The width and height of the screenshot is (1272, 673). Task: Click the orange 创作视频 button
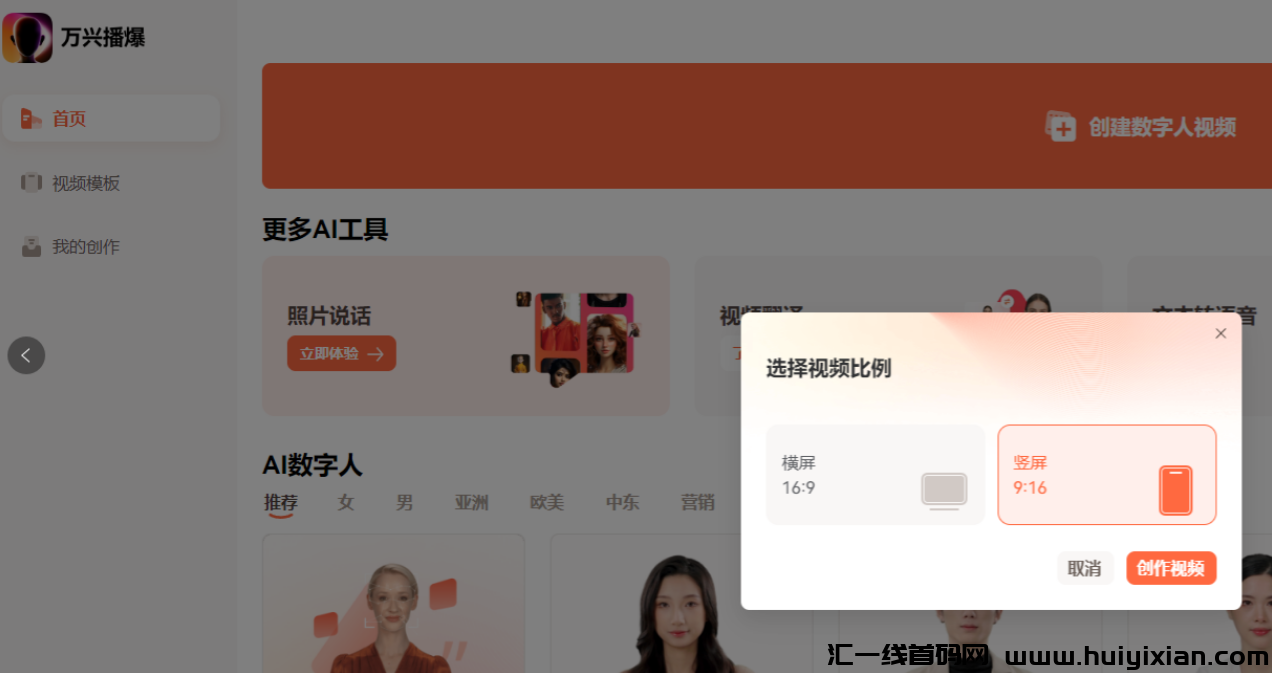1171,567
